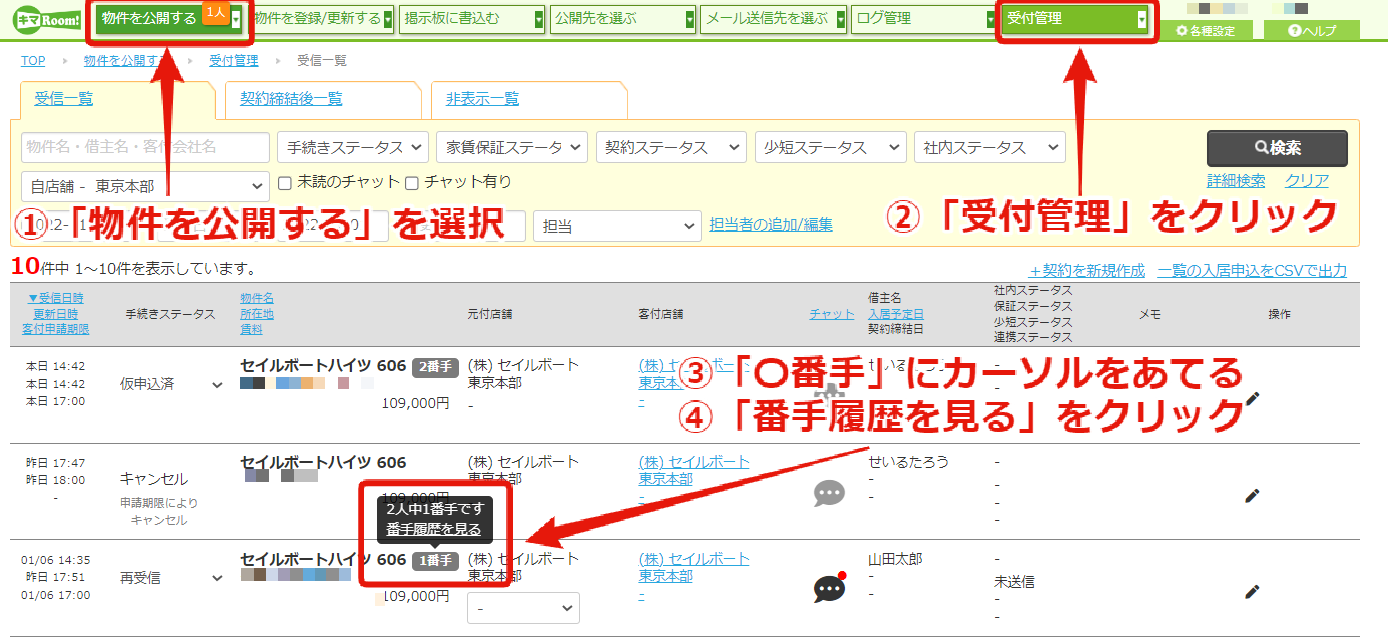Screen dimensions: 1388x637
Task: Sort by 客付申請期限 column header
Action: click(57, 329)
